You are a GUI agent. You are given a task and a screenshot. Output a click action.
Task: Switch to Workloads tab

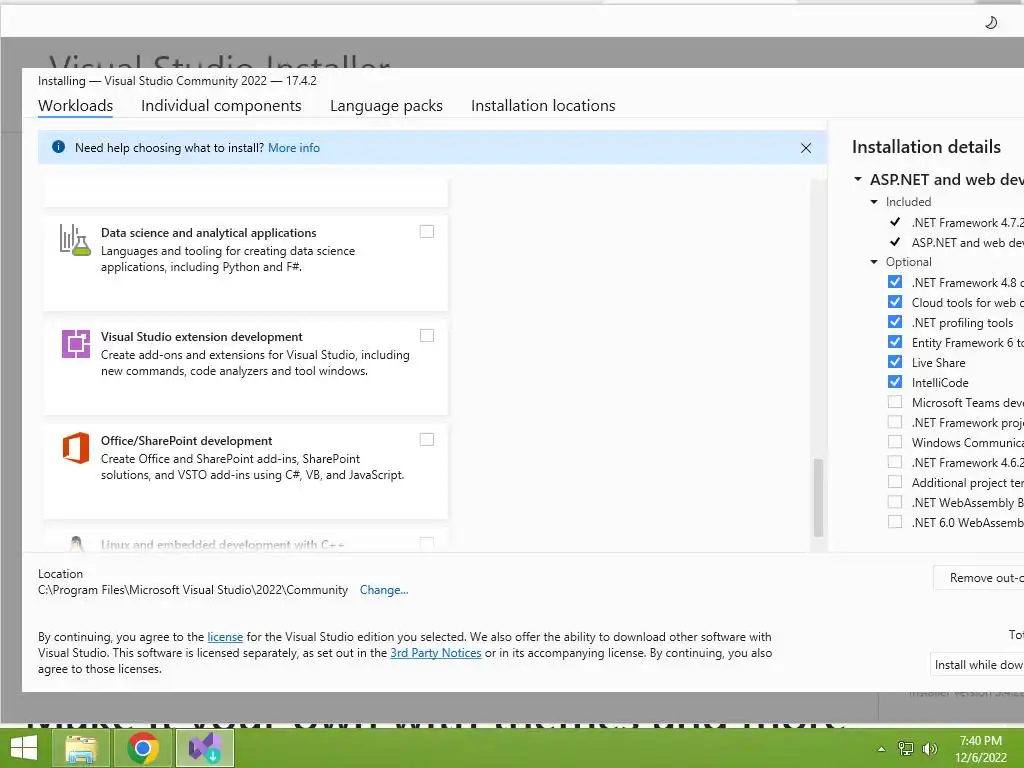coord(75,105)
